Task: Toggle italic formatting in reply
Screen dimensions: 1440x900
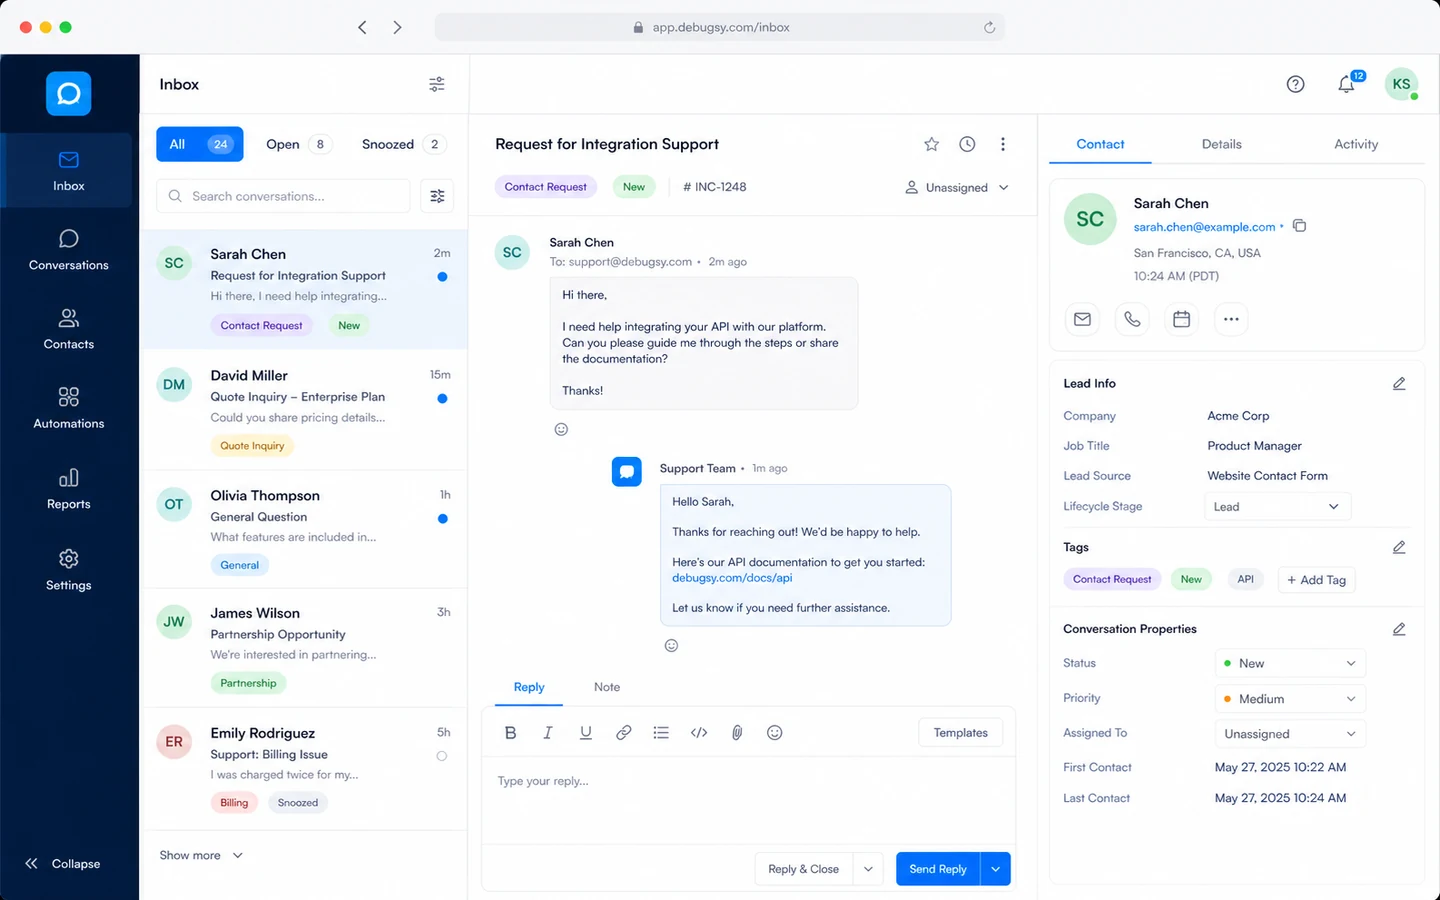Action: [x=548, y=733]
